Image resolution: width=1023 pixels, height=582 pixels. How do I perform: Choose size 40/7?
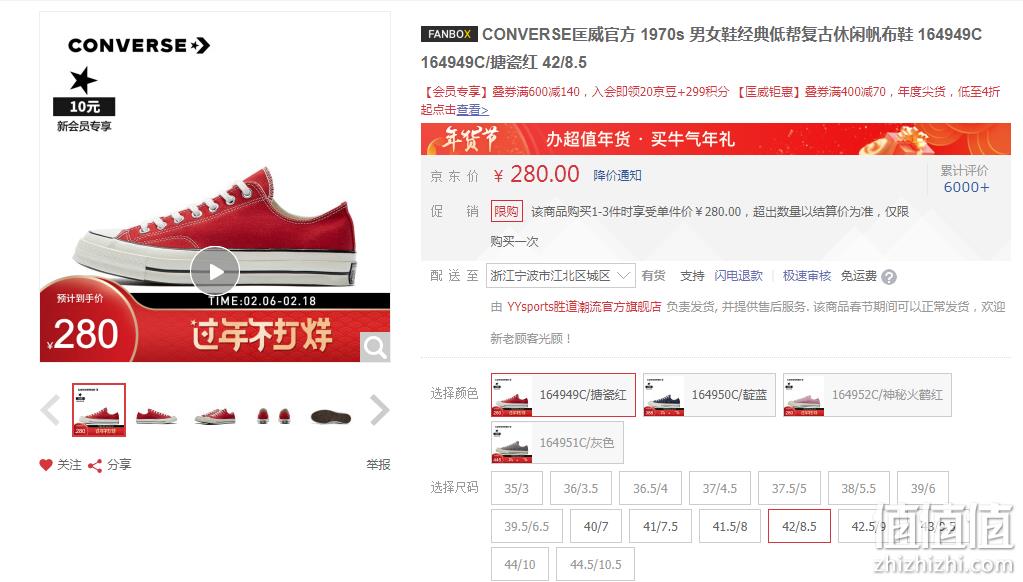click(x=596, y=526)
